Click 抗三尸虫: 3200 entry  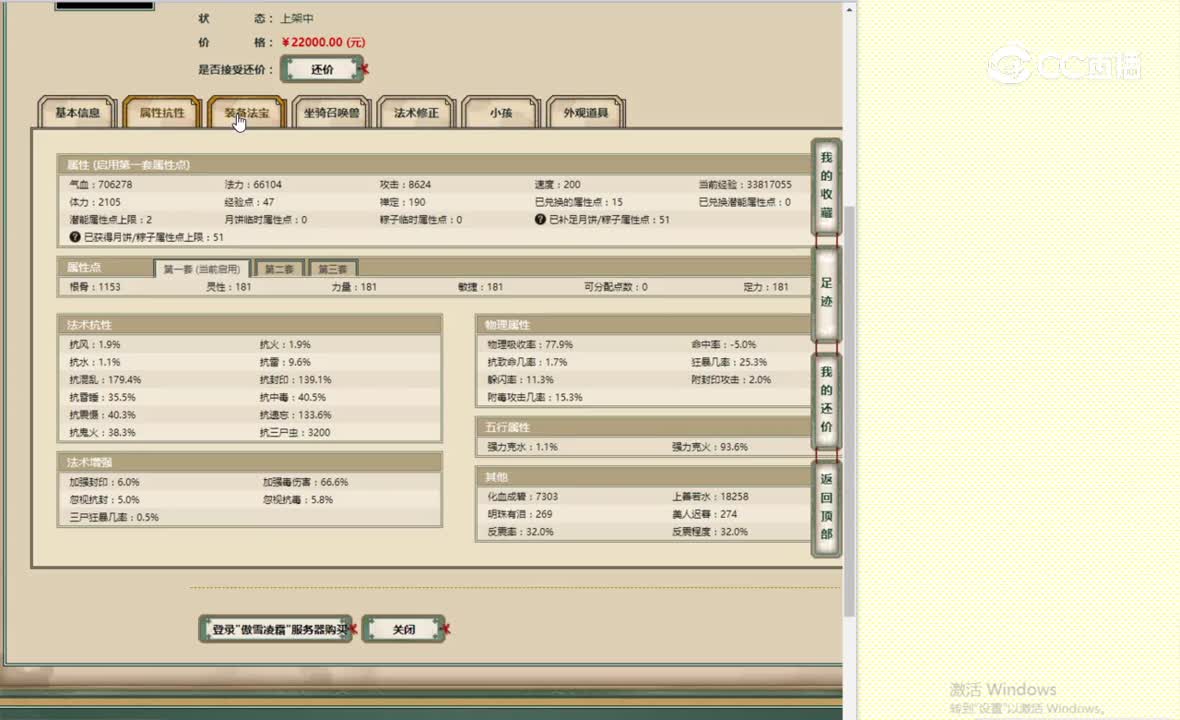[295, 433]
